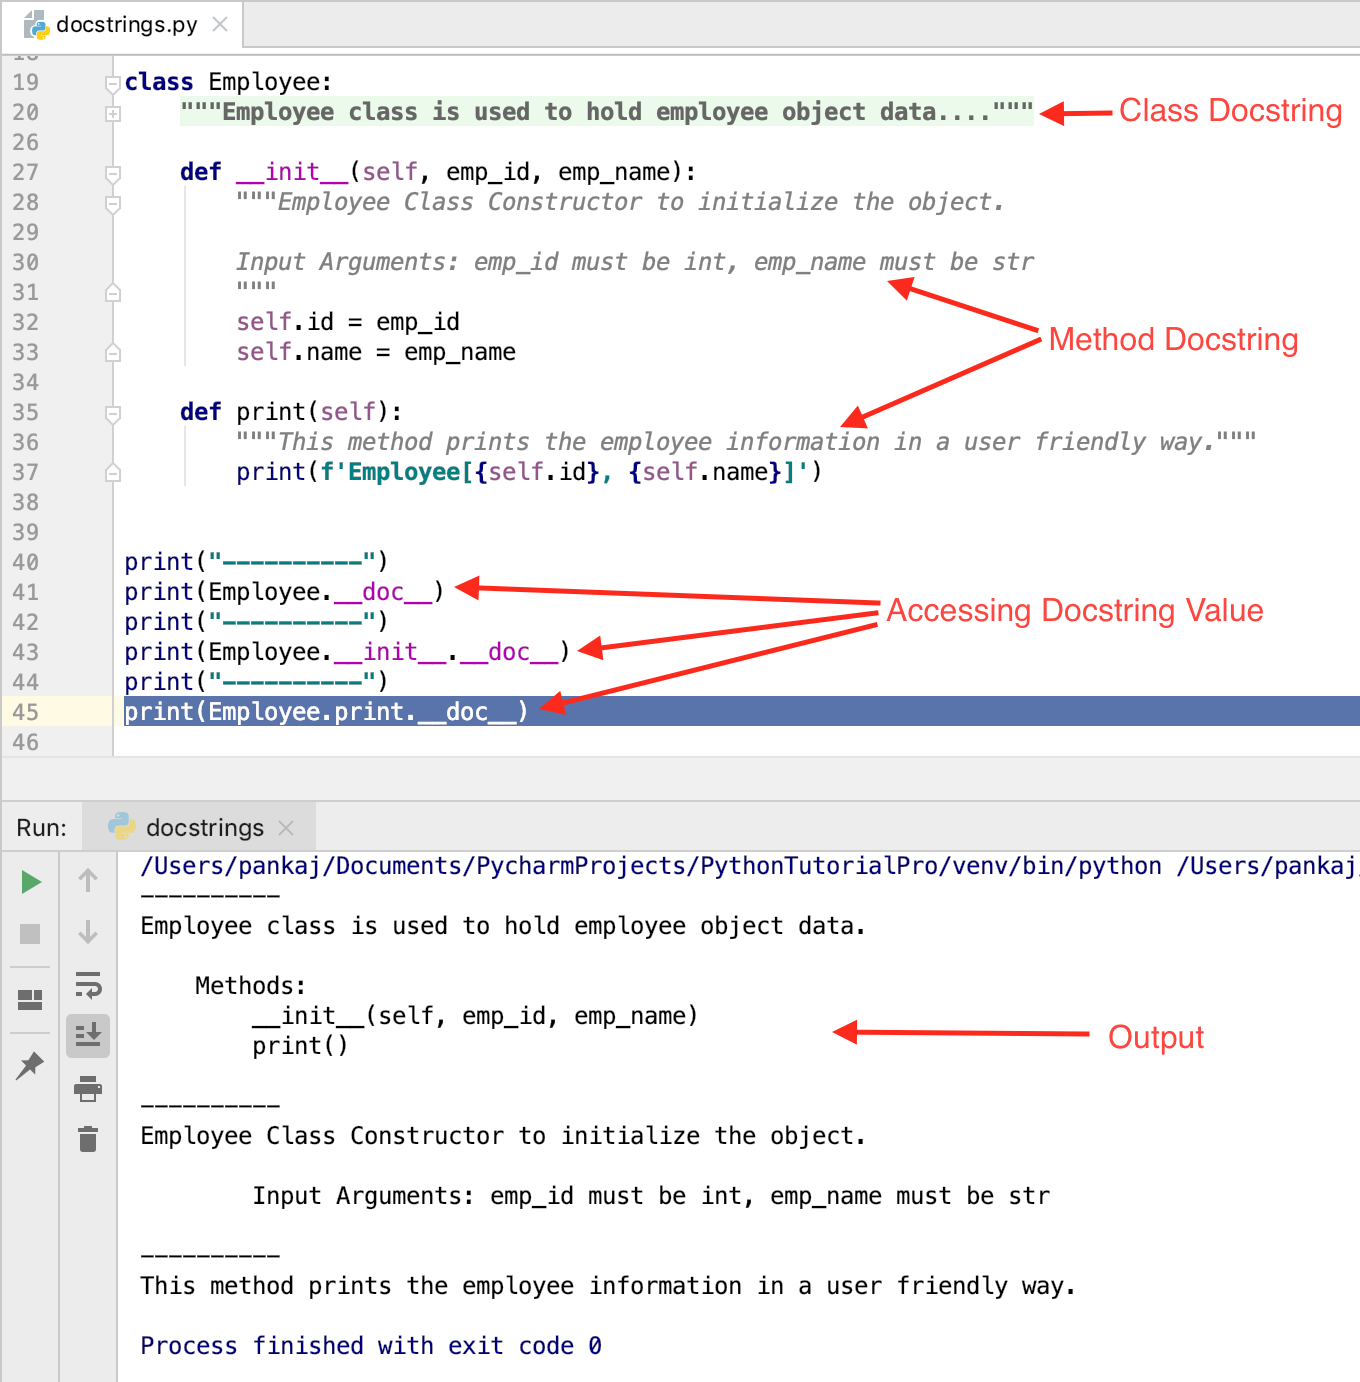This screenshot has height=1382, width=1360.
Task: Navigate up the stack trace
Action: tap(88, 880)
